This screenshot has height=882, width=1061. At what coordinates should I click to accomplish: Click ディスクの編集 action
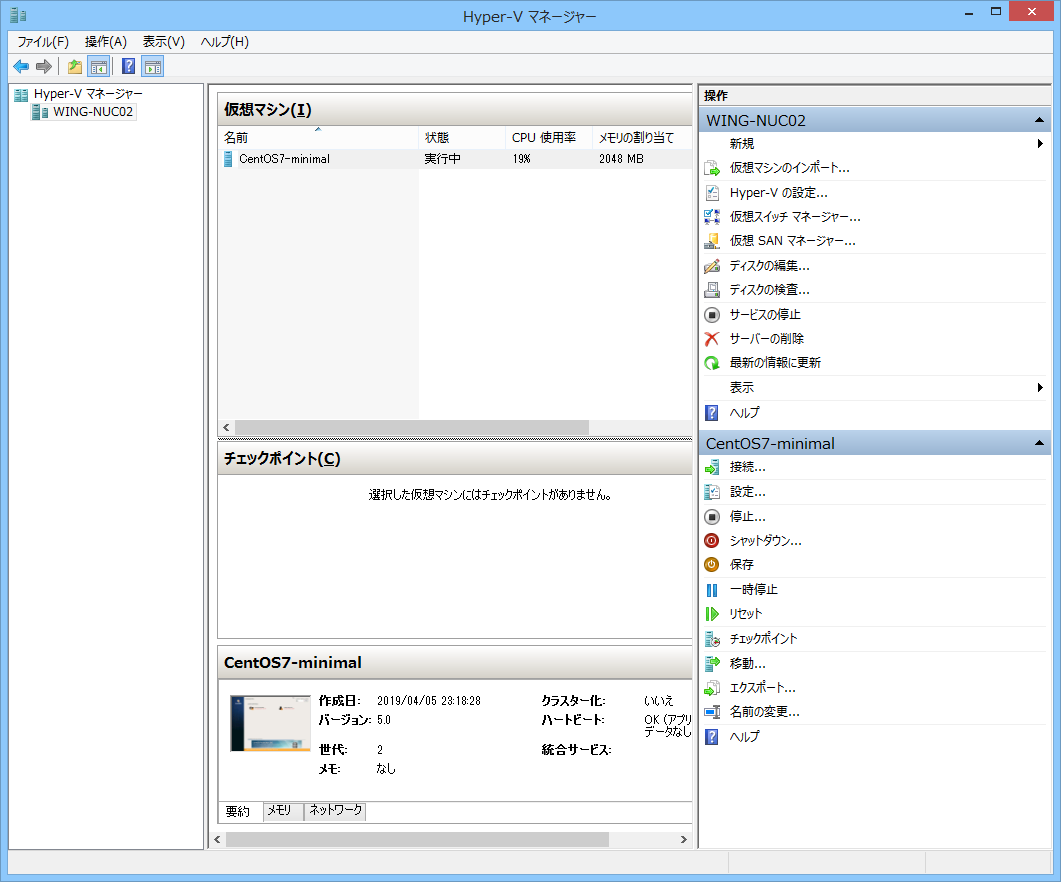769,265
